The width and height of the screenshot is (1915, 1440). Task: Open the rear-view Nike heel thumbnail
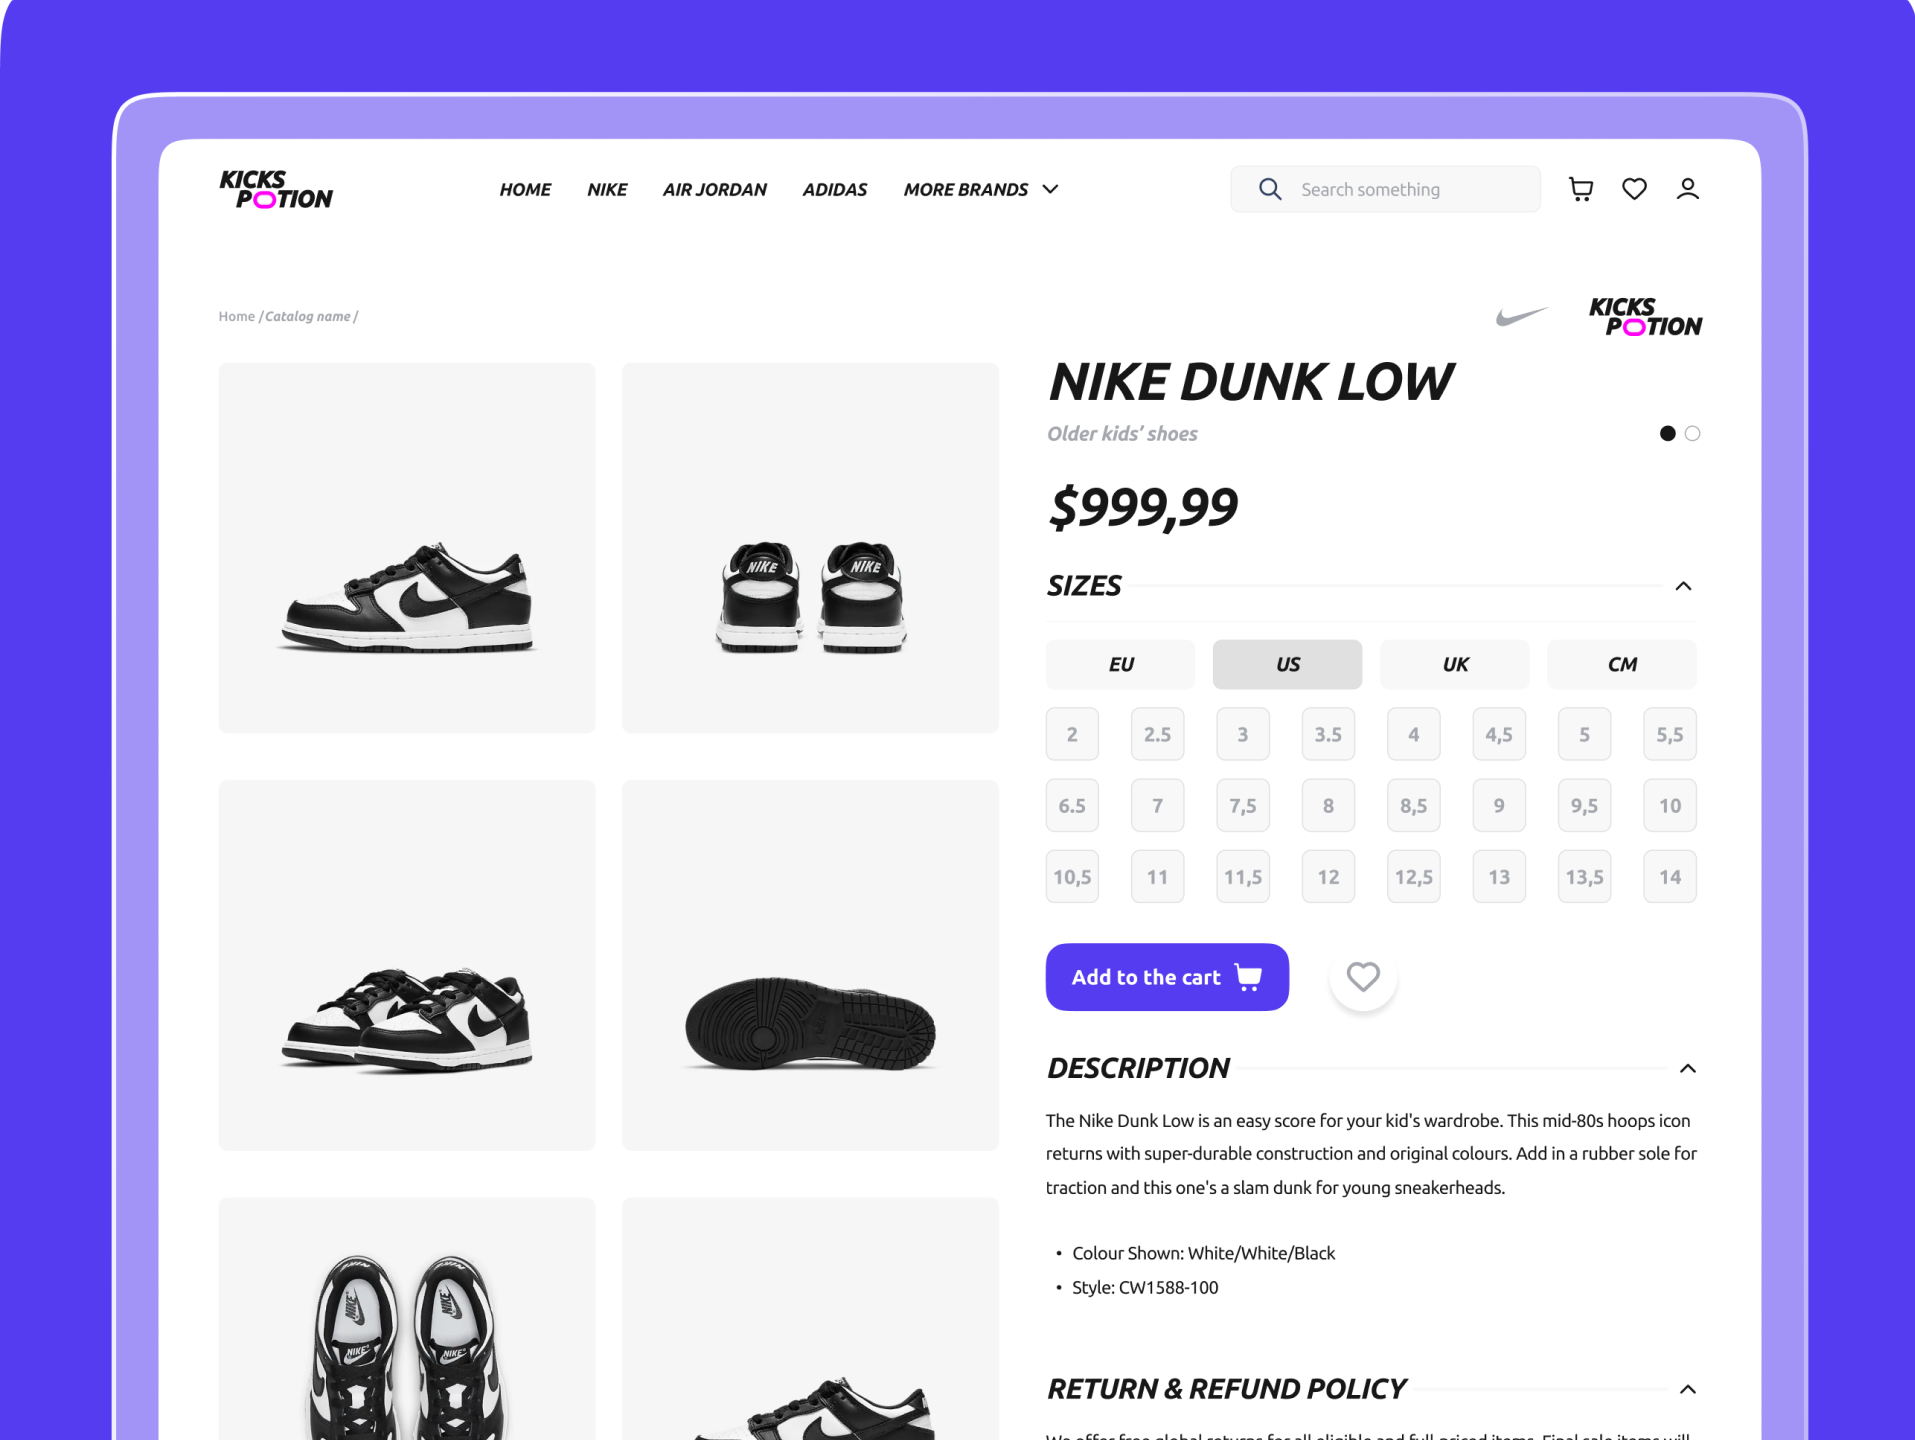point(810,548)
